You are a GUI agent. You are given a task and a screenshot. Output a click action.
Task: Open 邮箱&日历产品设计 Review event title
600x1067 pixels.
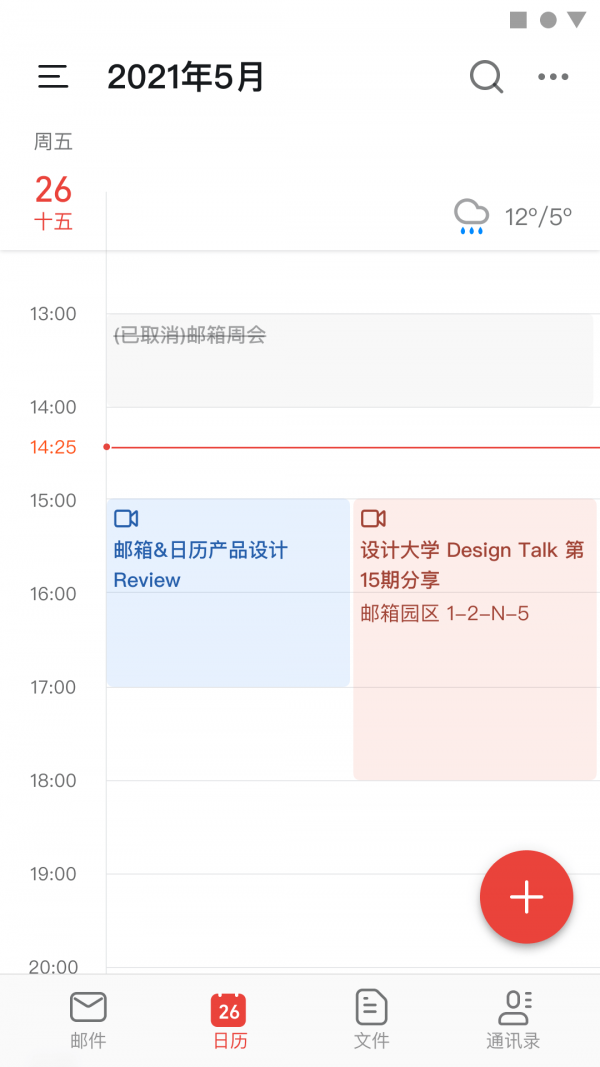(x=200, y=565)
